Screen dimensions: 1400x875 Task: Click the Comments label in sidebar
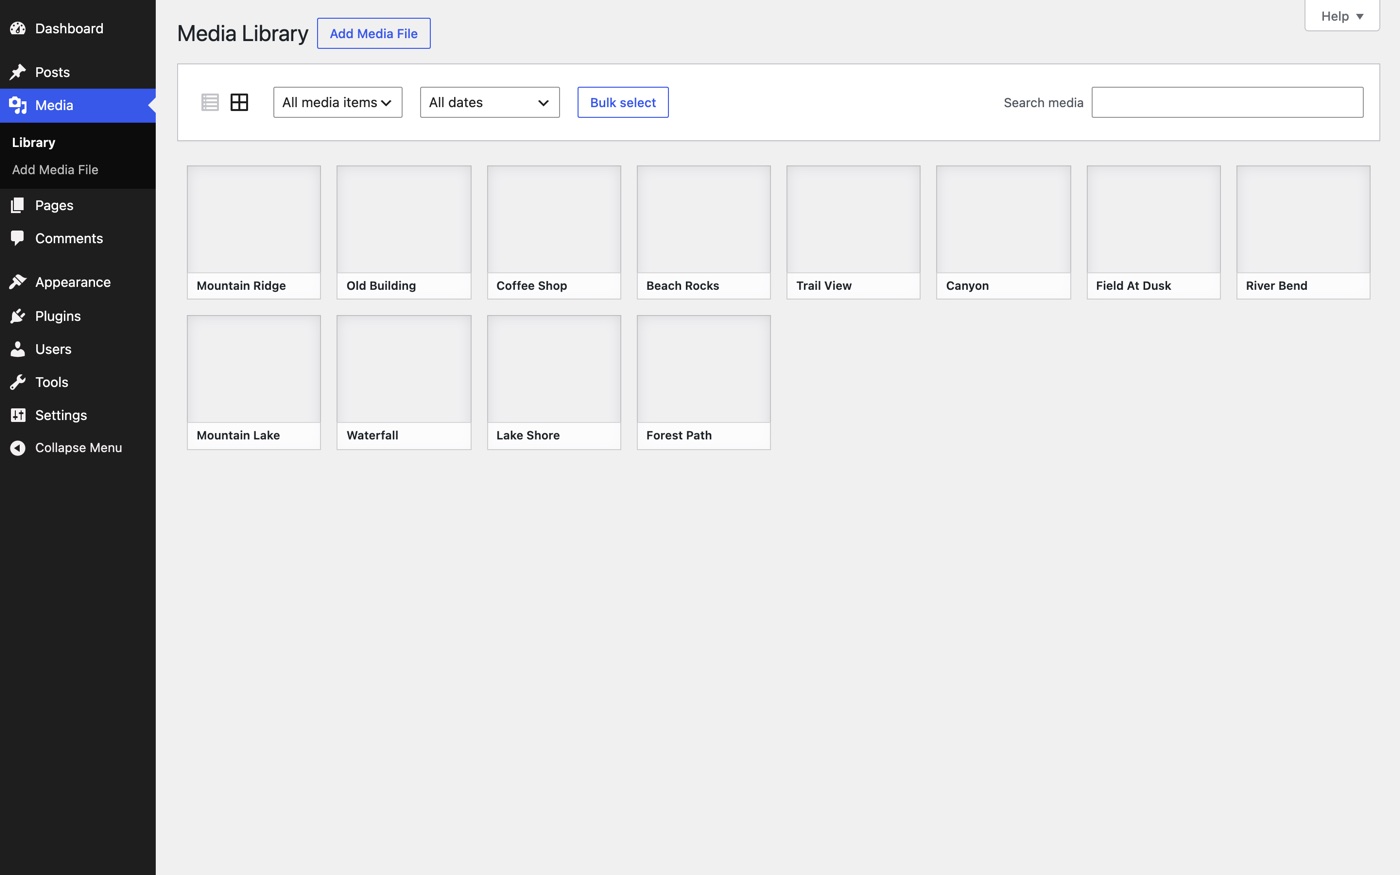(x=69, y=238)
